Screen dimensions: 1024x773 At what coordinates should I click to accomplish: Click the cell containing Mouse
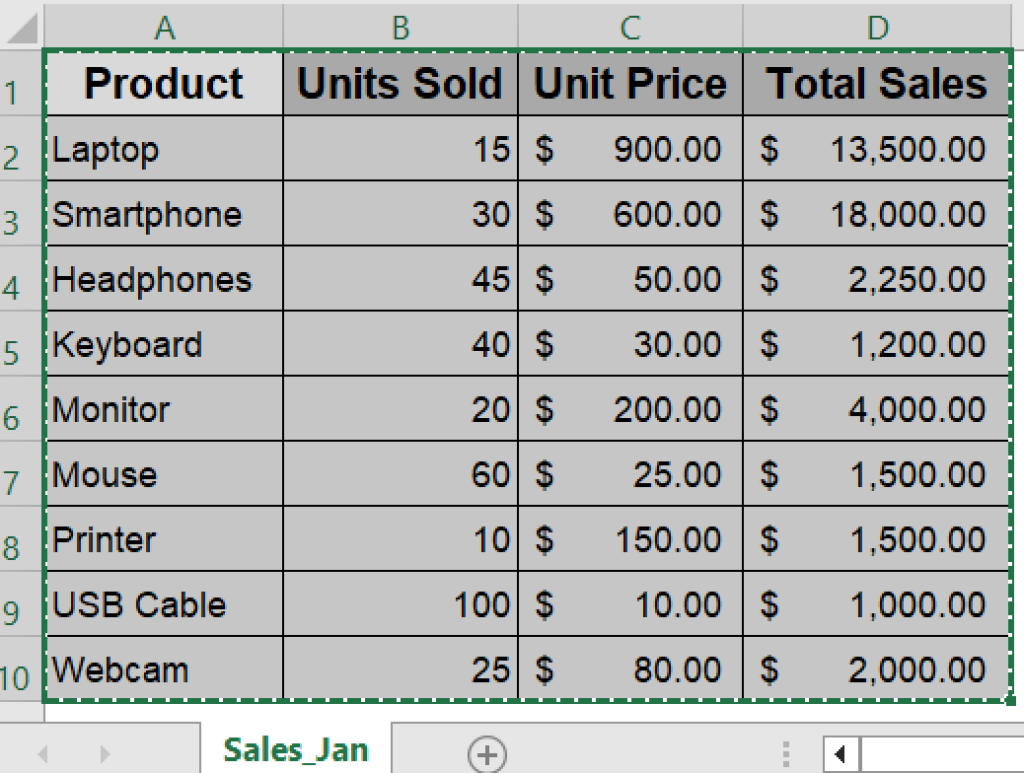tap(163, 474)
